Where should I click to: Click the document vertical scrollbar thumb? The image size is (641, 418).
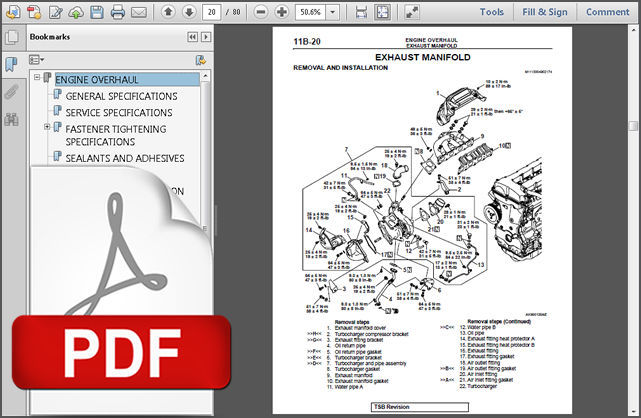click(x=633, y=125)
